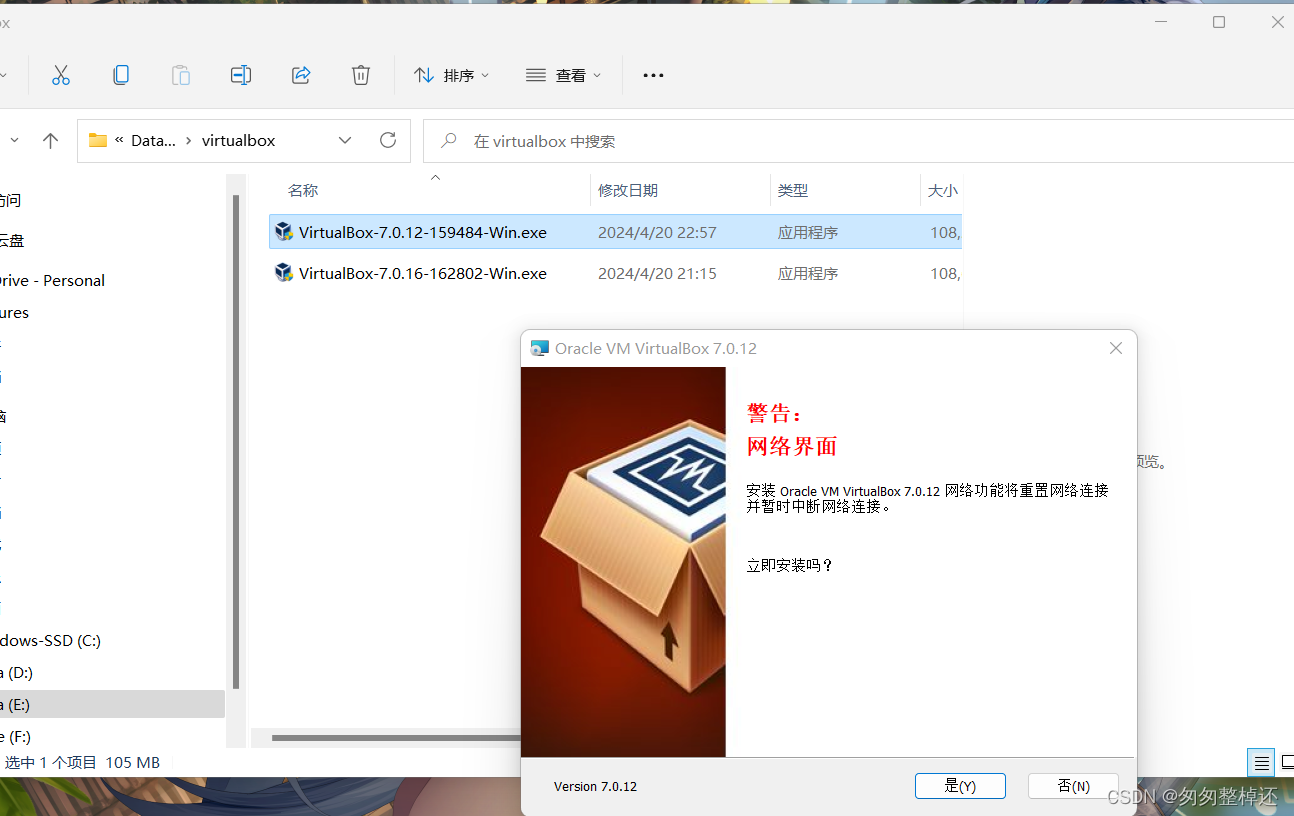Go up one folder with the up arrow
This screenshot has width=1294, height=816.
pyautogui.click(x=50, y=141)
